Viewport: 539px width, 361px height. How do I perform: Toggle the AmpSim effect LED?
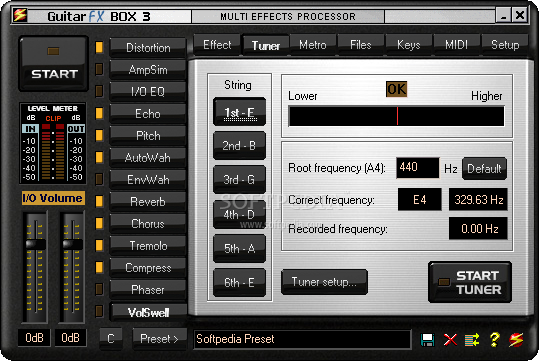(x=99, y=69)
